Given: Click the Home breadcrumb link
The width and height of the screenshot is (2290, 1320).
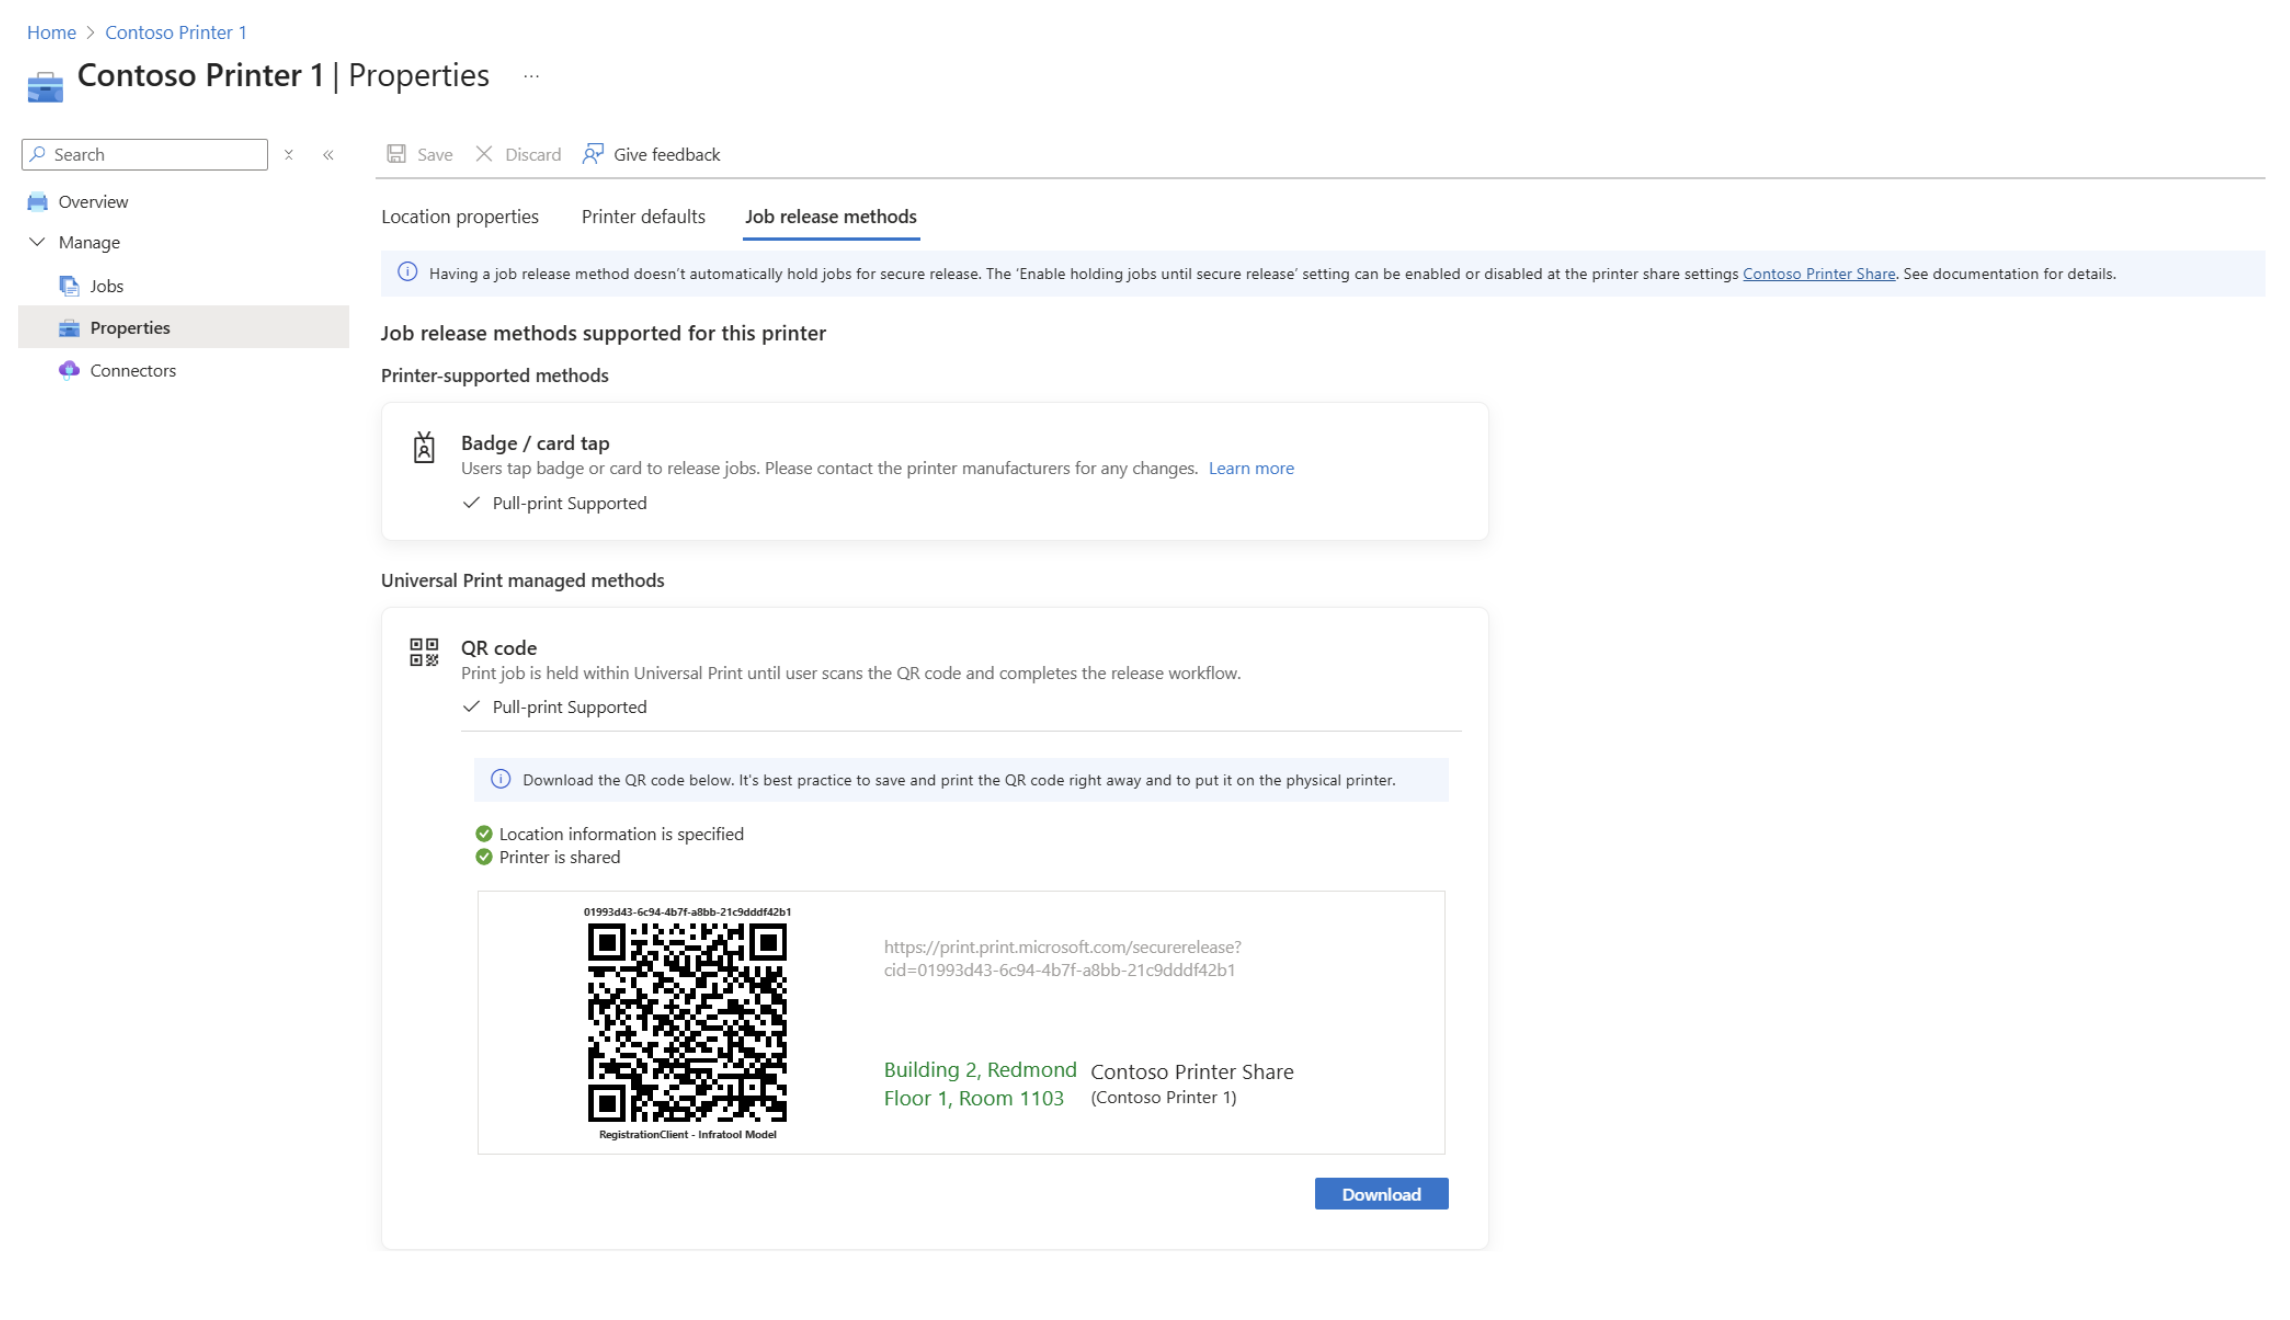Looking at the screenshot, I should (51, 32).
